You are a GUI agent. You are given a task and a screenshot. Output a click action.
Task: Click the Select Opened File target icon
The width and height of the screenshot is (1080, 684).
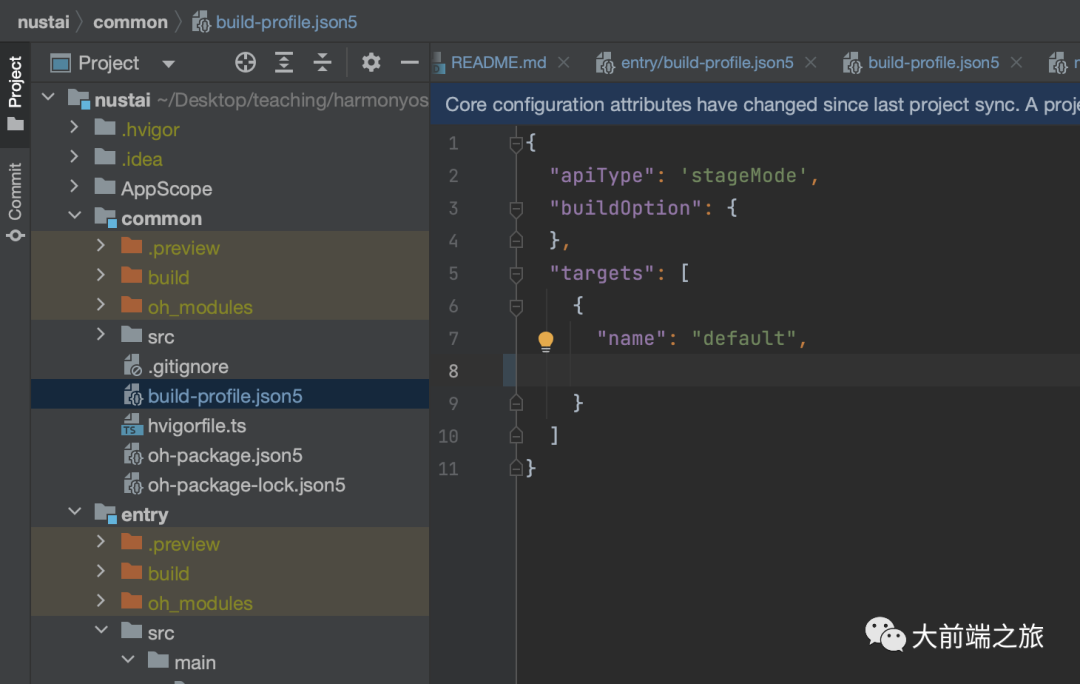245,63
